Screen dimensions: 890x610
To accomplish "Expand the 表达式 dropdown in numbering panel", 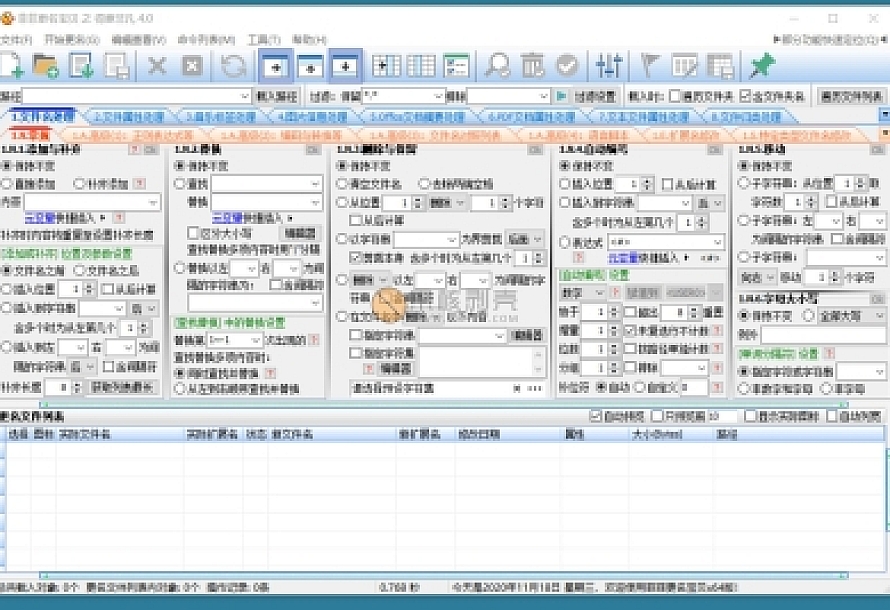I will point(717,242).
